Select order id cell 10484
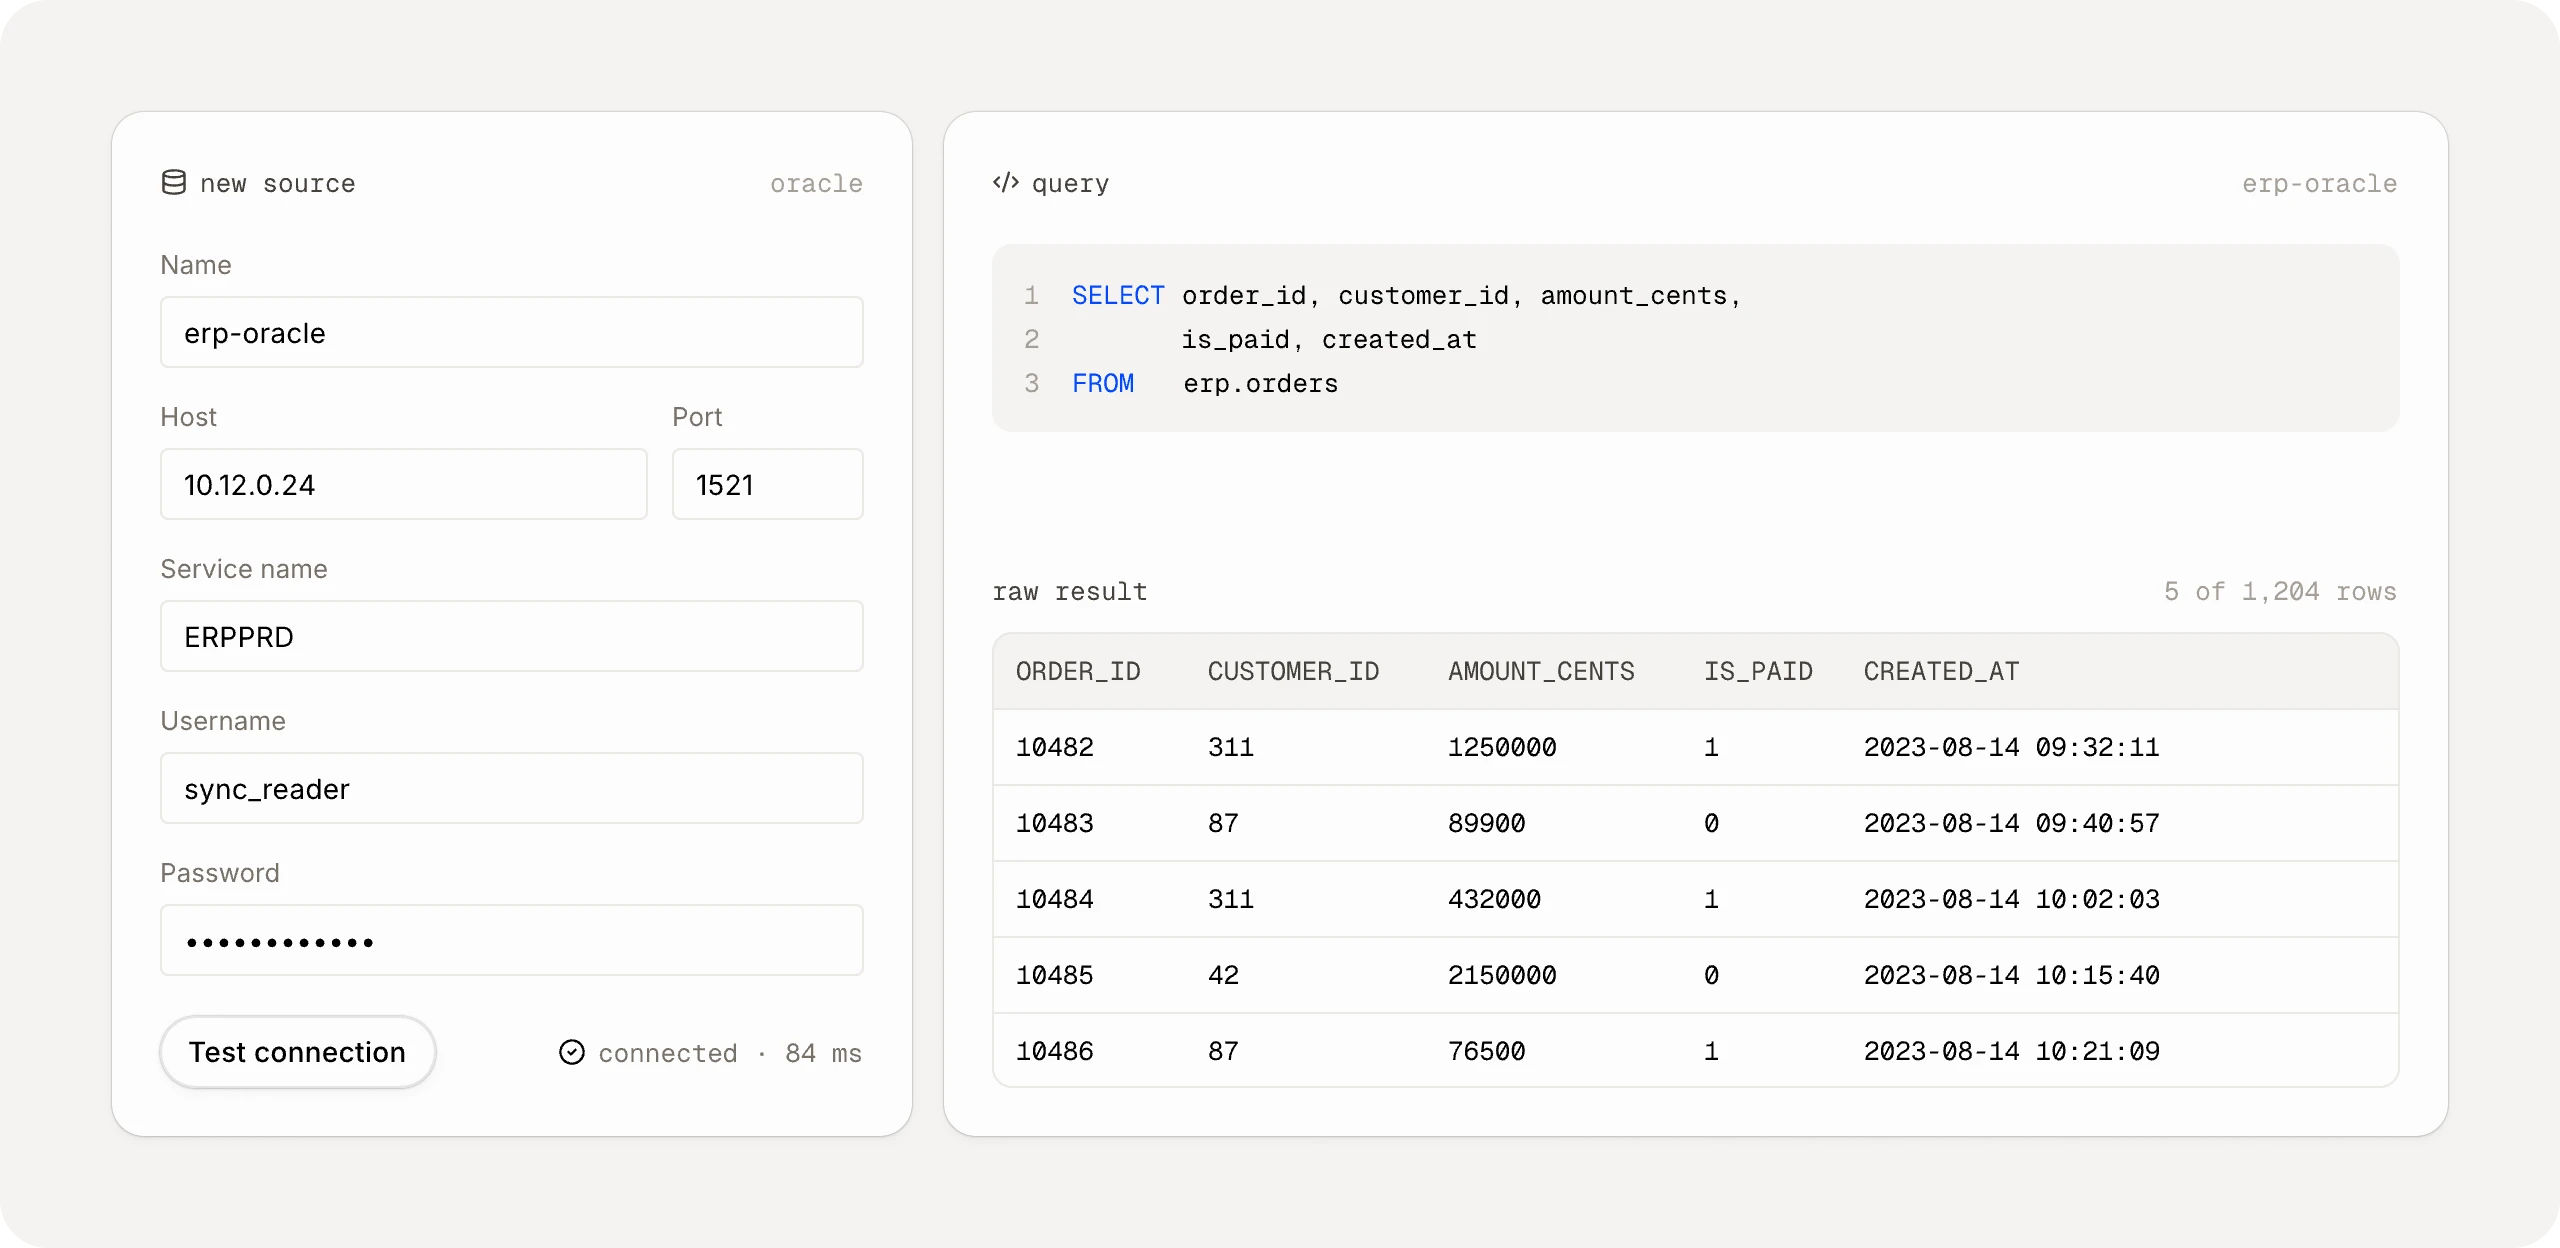2560x1248 pixels. click(x=1055, y=899)
